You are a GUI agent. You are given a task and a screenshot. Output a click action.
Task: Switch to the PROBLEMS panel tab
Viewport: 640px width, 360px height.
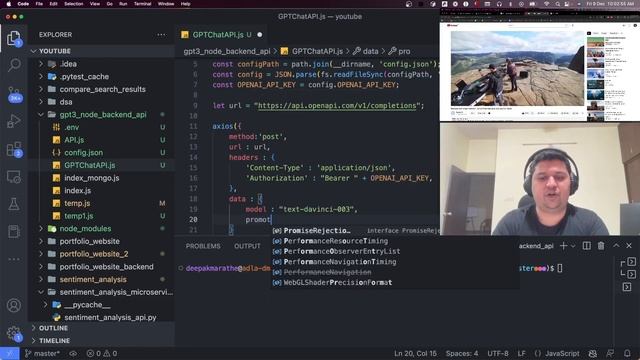pos(203,246)
